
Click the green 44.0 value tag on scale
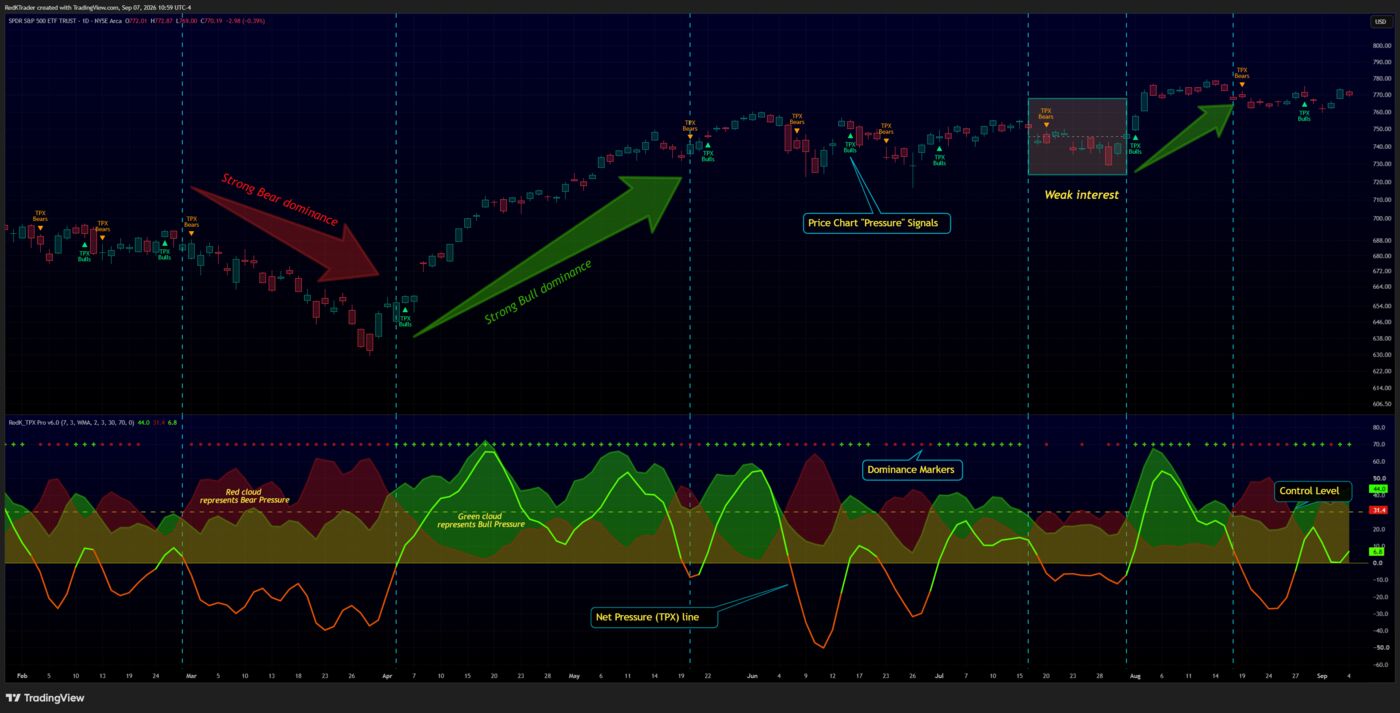1380,489
